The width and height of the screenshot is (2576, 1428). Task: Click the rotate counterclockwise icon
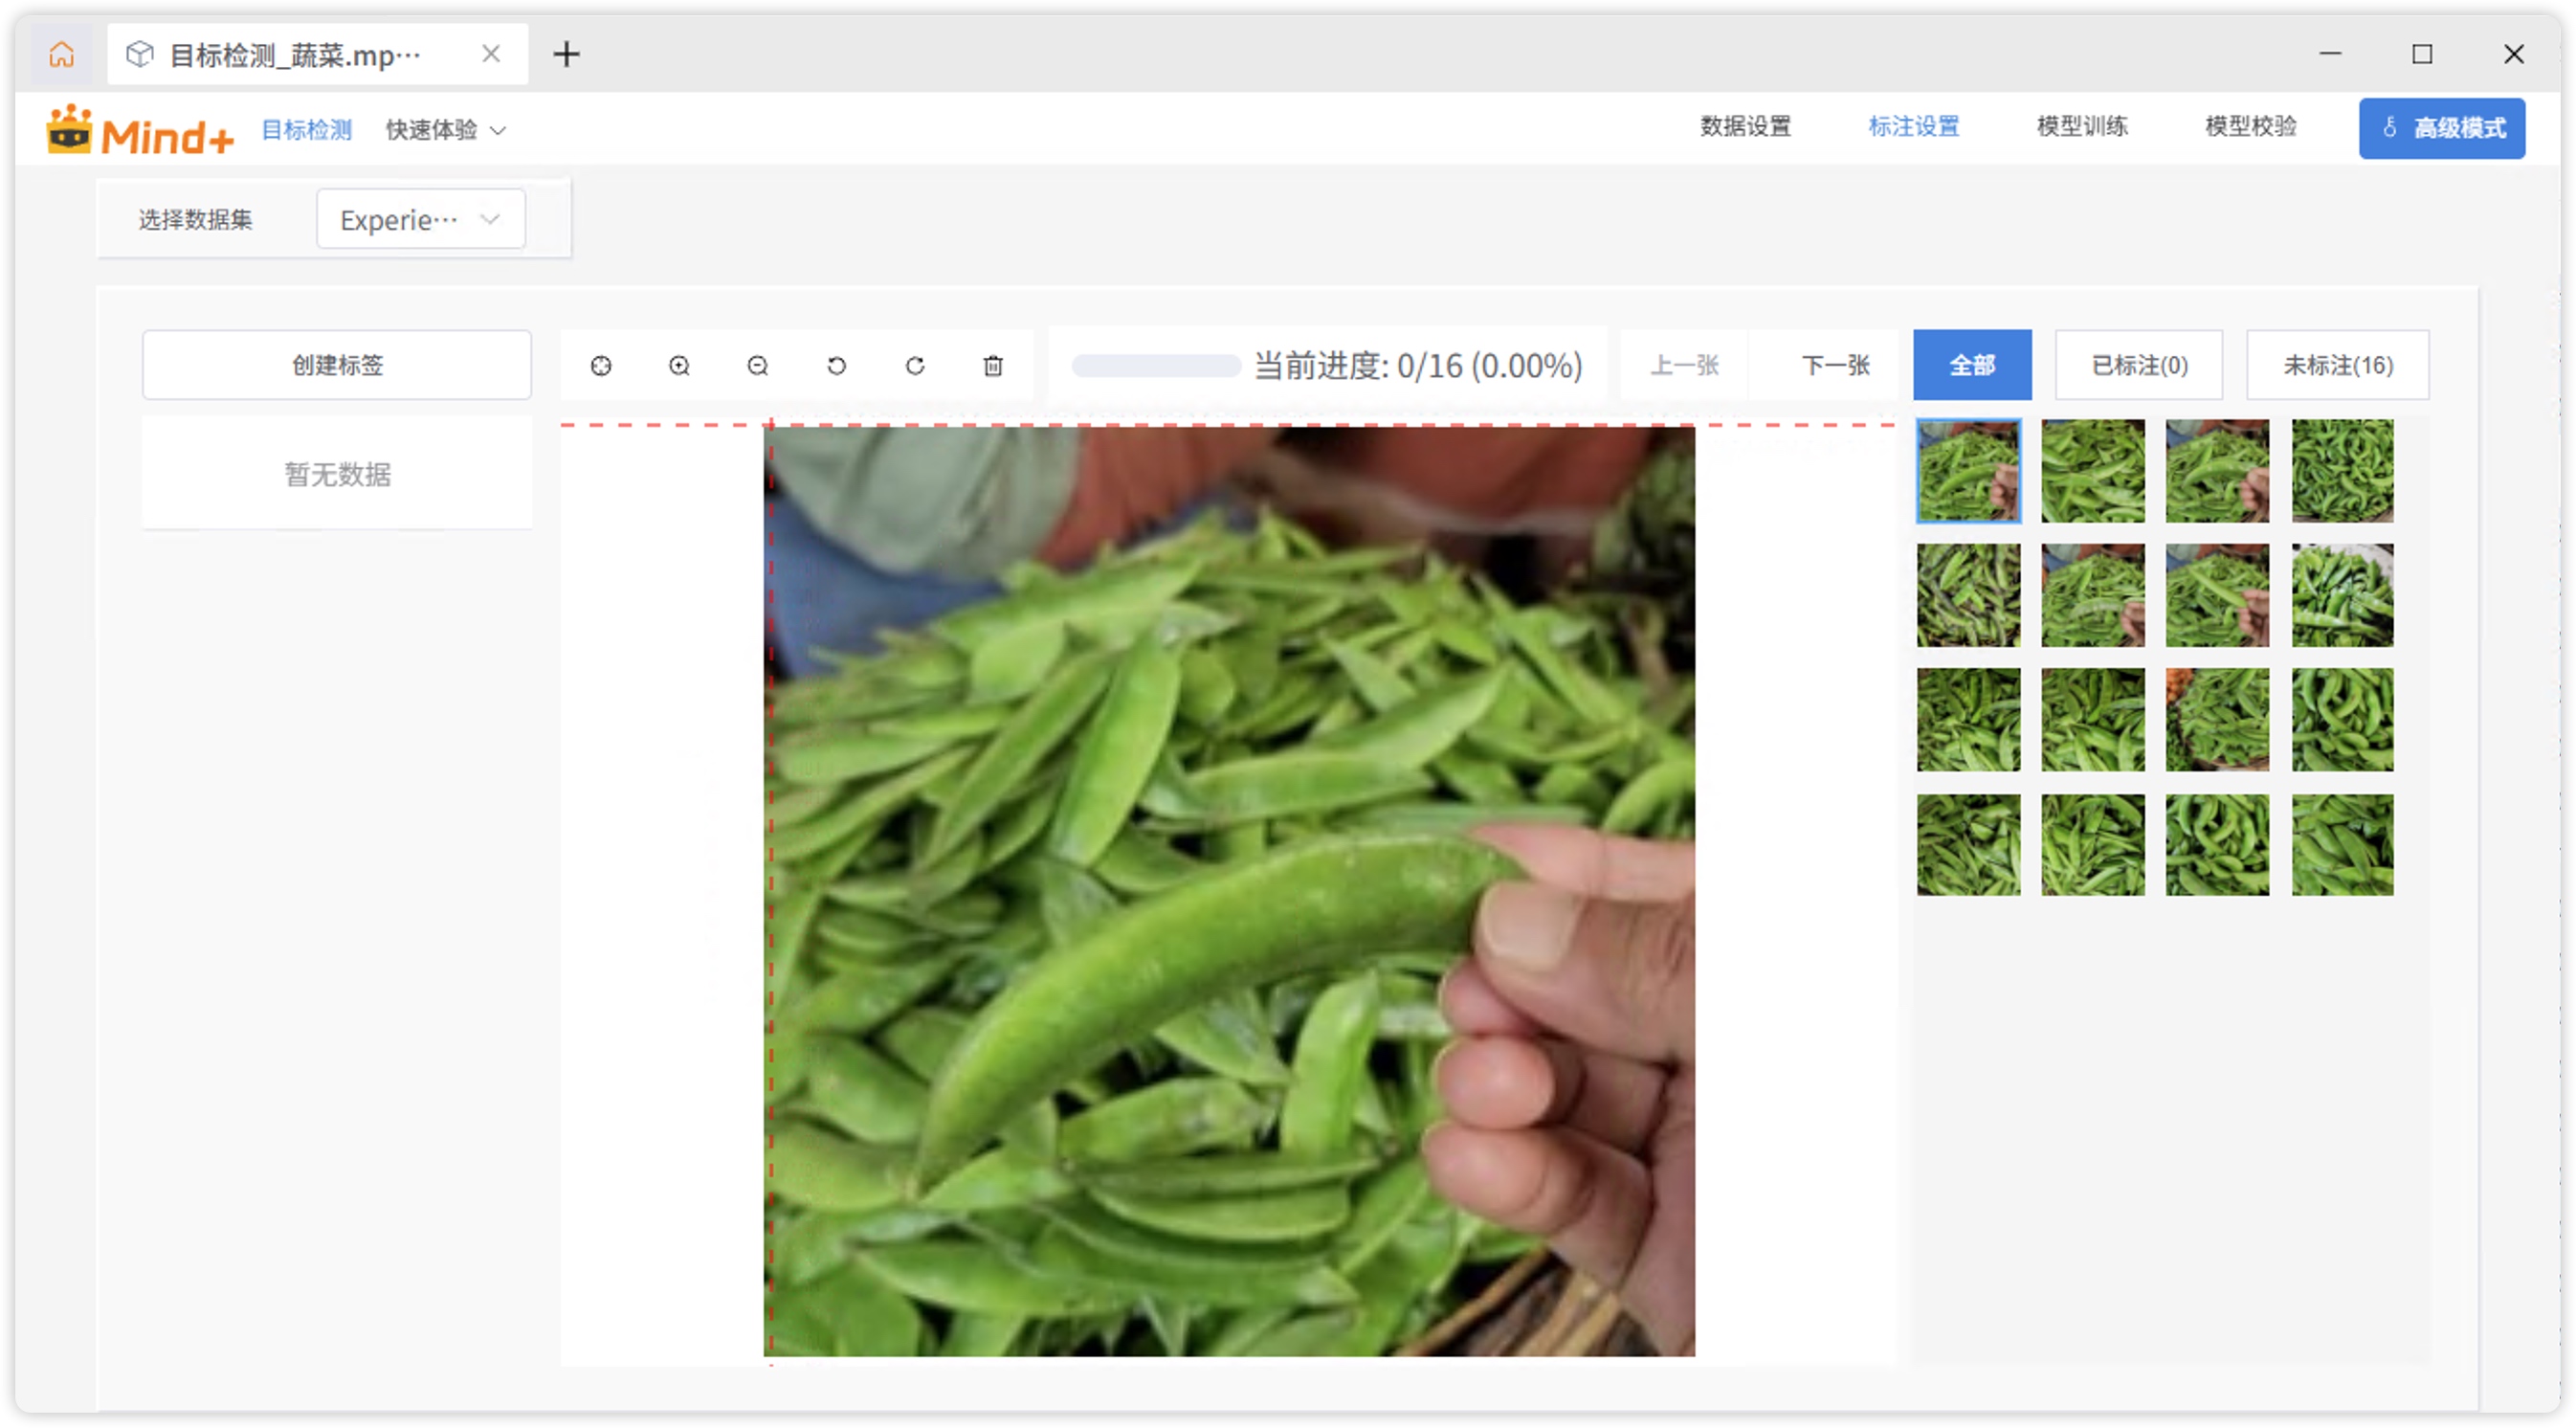coord(837,366)
